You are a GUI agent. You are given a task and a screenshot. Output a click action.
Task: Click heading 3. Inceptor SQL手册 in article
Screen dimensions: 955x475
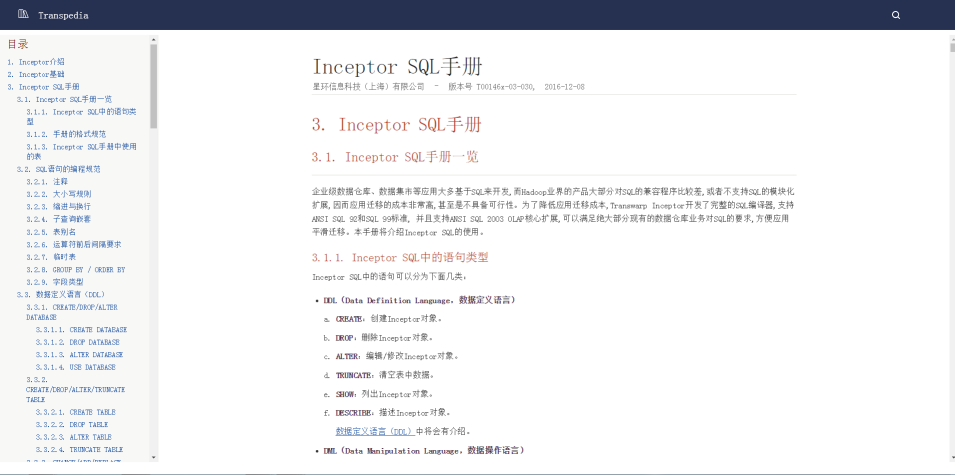pyautogui.click(x=396, y=125)
